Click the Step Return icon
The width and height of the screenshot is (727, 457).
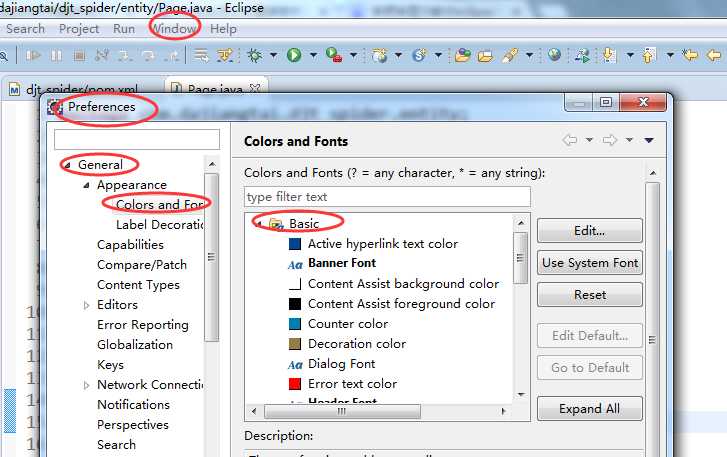coord(172,56)
